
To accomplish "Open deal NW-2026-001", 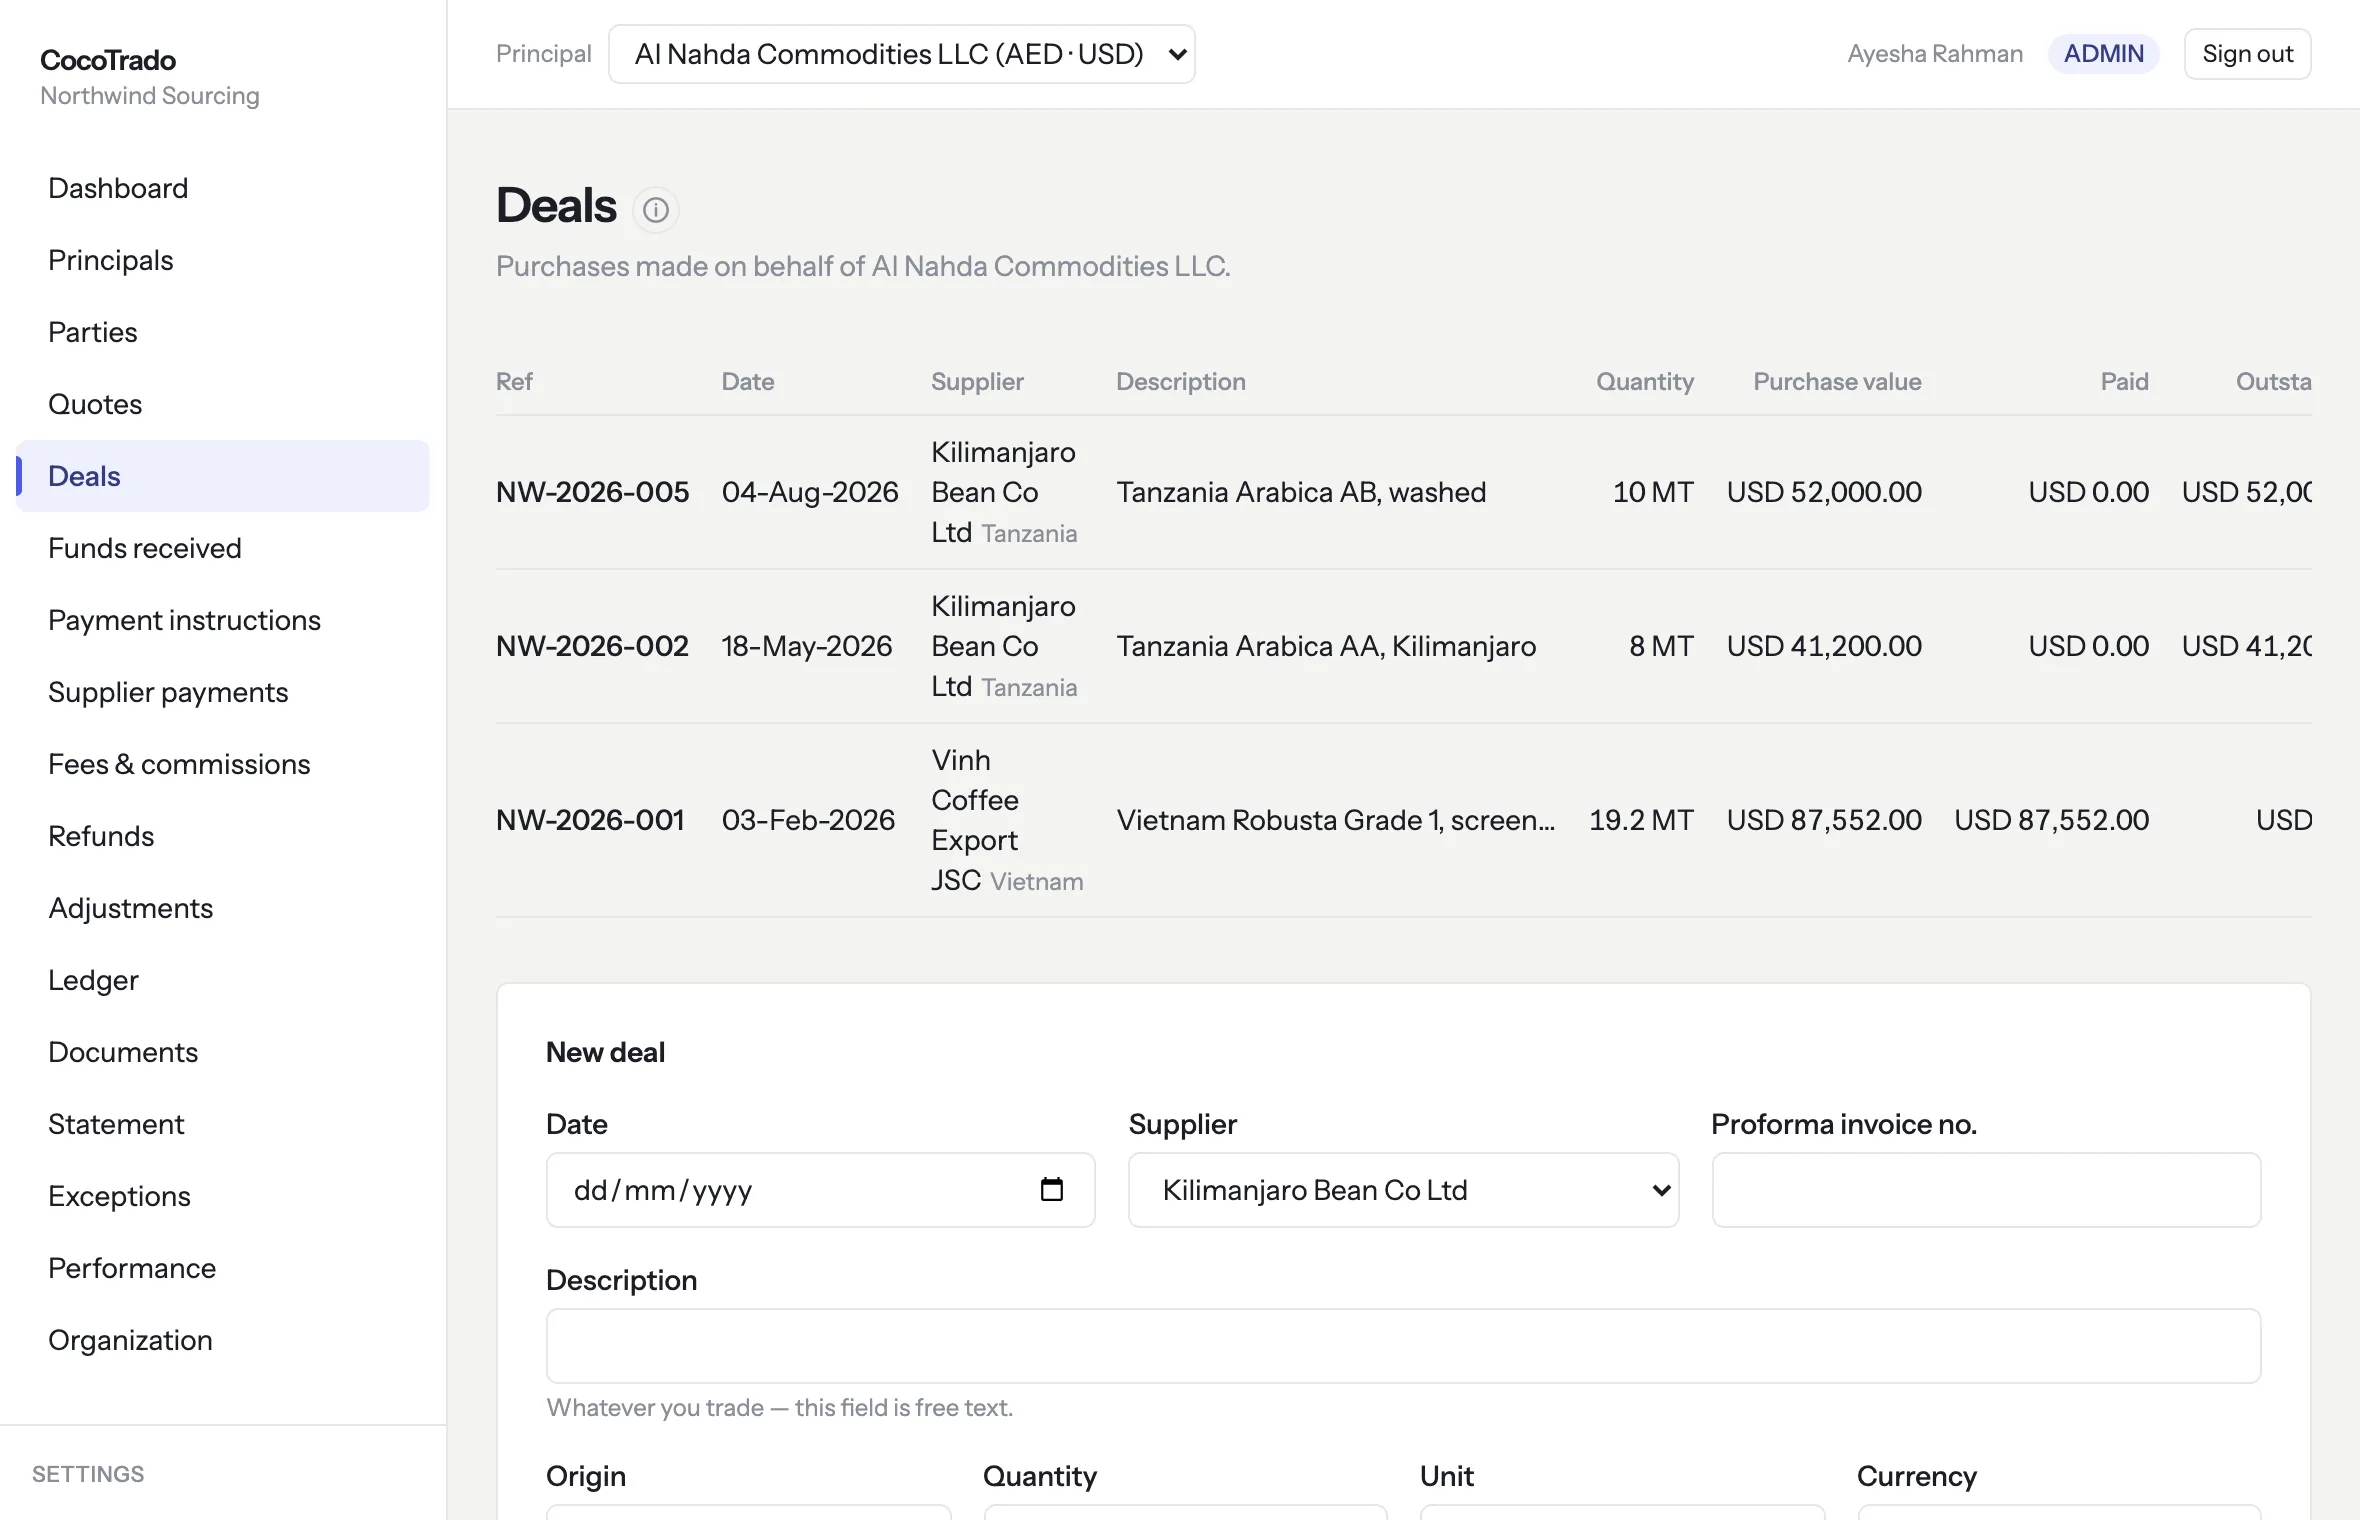I will 590,820.
